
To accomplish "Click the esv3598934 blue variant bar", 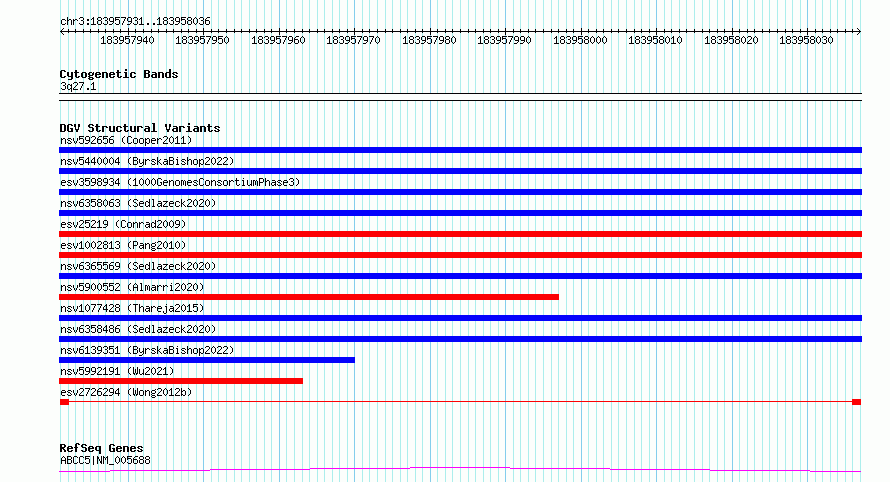I will coord(460,192).
